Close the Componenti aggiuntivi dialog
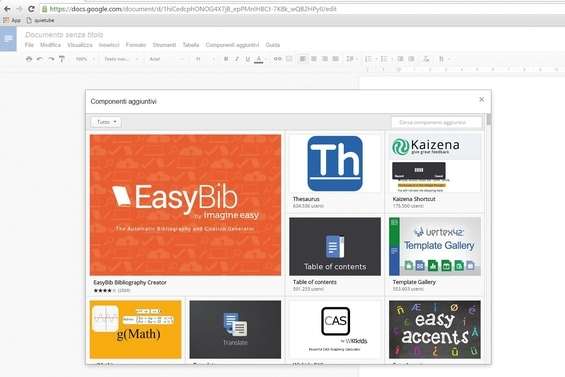 (481, 99)
